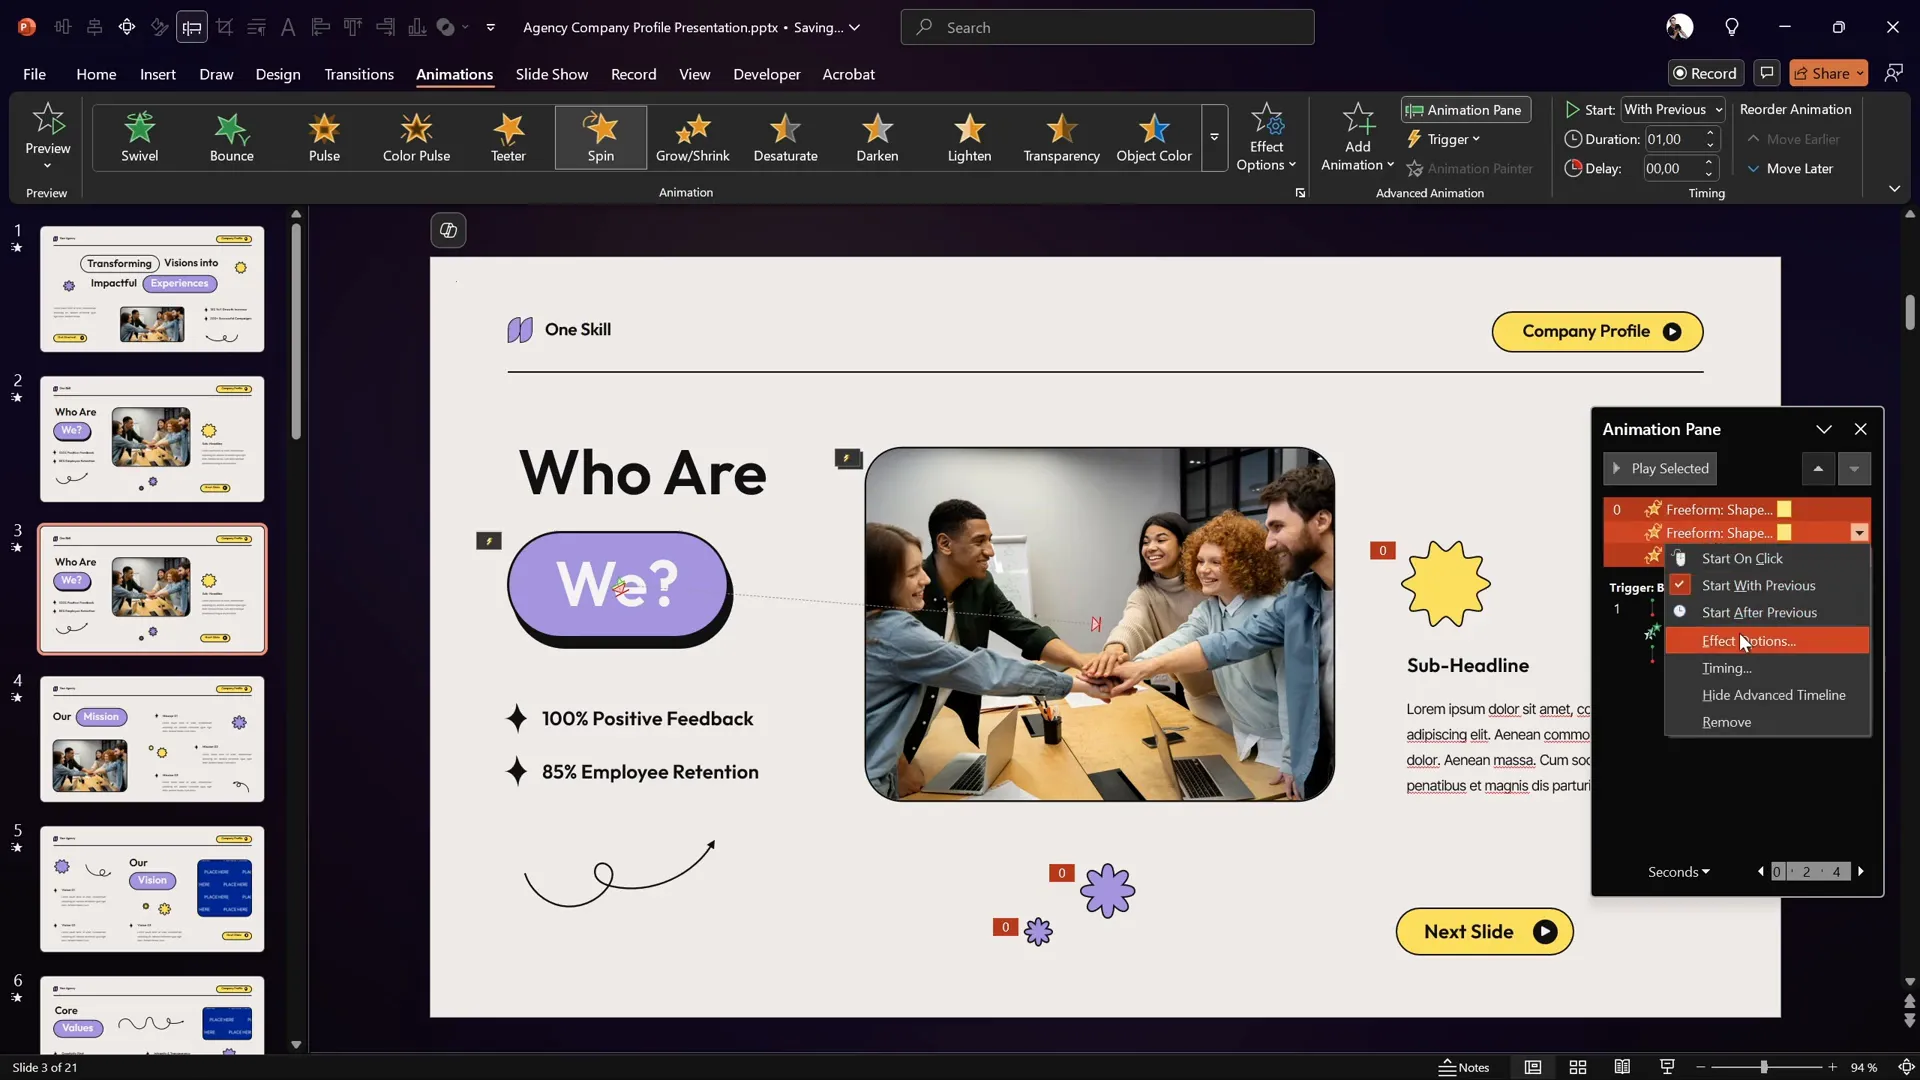The width and height of the screenshot is (1920, 1080).
Task: Choose the Desaturate emphasis effect
Action: [786, 137]
